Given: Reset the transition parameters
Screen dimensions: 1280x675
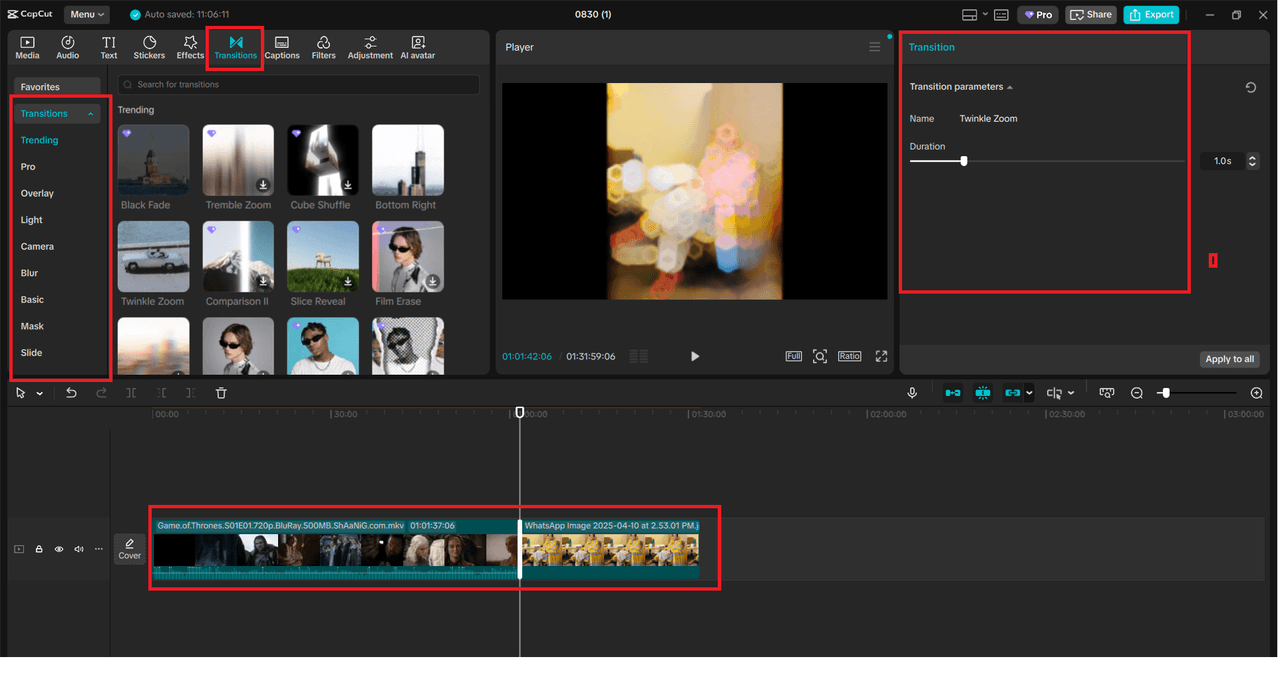Looking at the screenshot, I should click(1251, 87).
